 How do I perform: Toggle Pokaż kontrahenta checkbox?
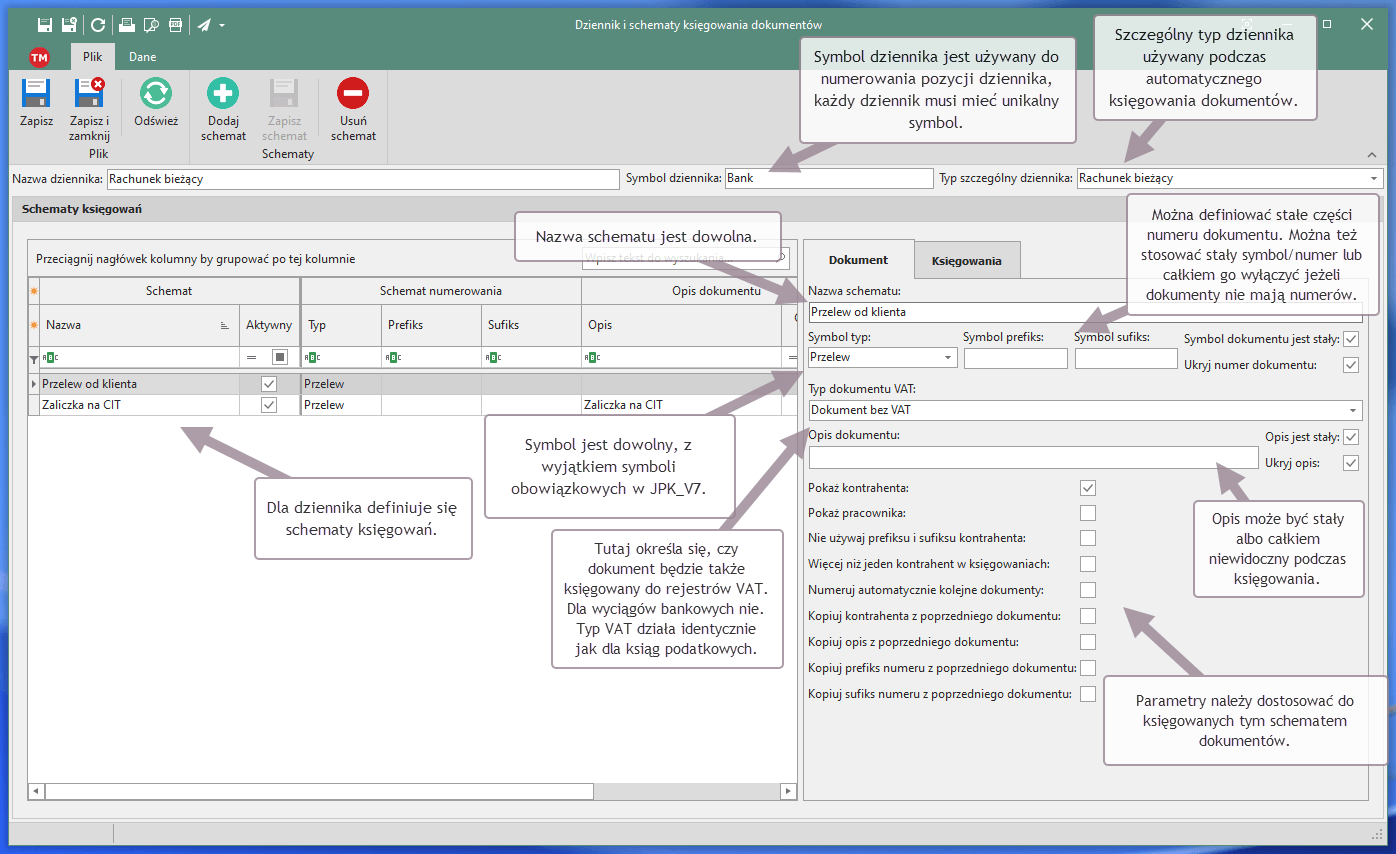(1088, 488)
